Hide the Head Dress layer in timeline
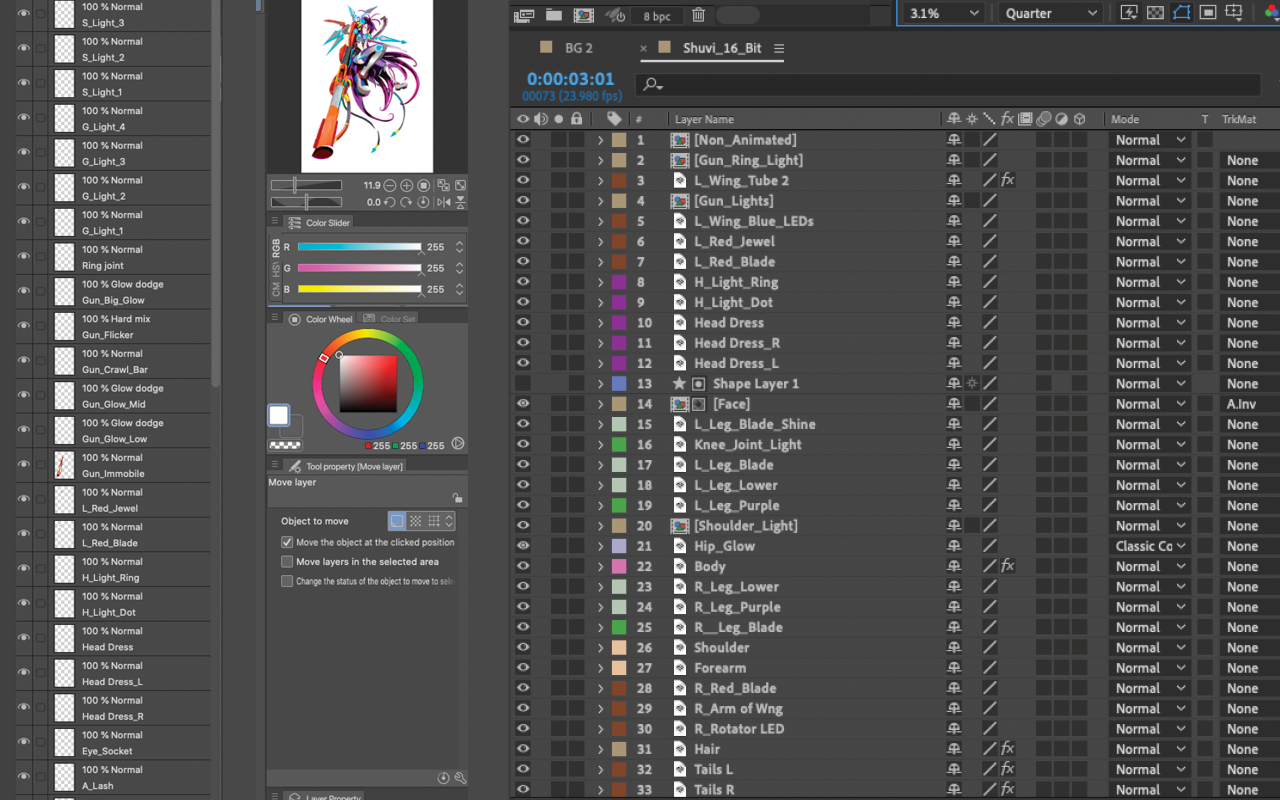Viewport: 1280px width, 800px height. (x=522, y=323)
